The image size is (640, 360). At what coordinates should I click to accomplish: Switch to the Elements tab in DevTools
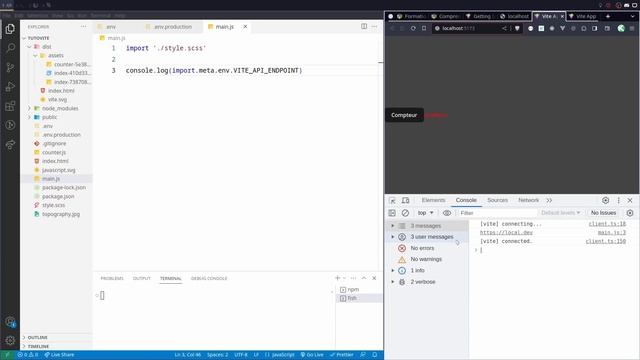[433, 200]
